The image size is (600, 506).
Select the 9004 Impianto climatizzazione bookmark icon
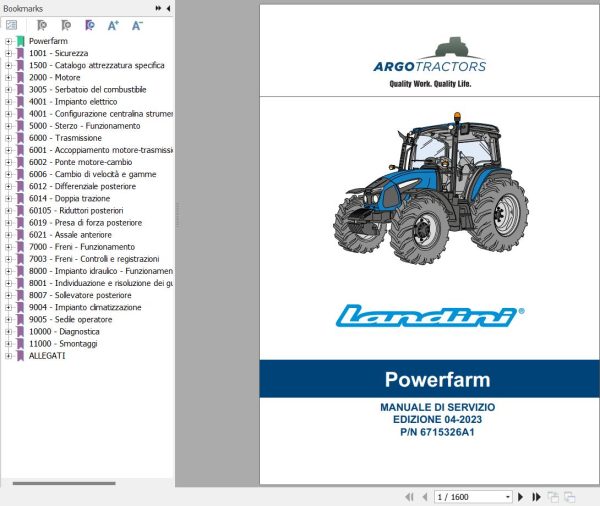21,307
